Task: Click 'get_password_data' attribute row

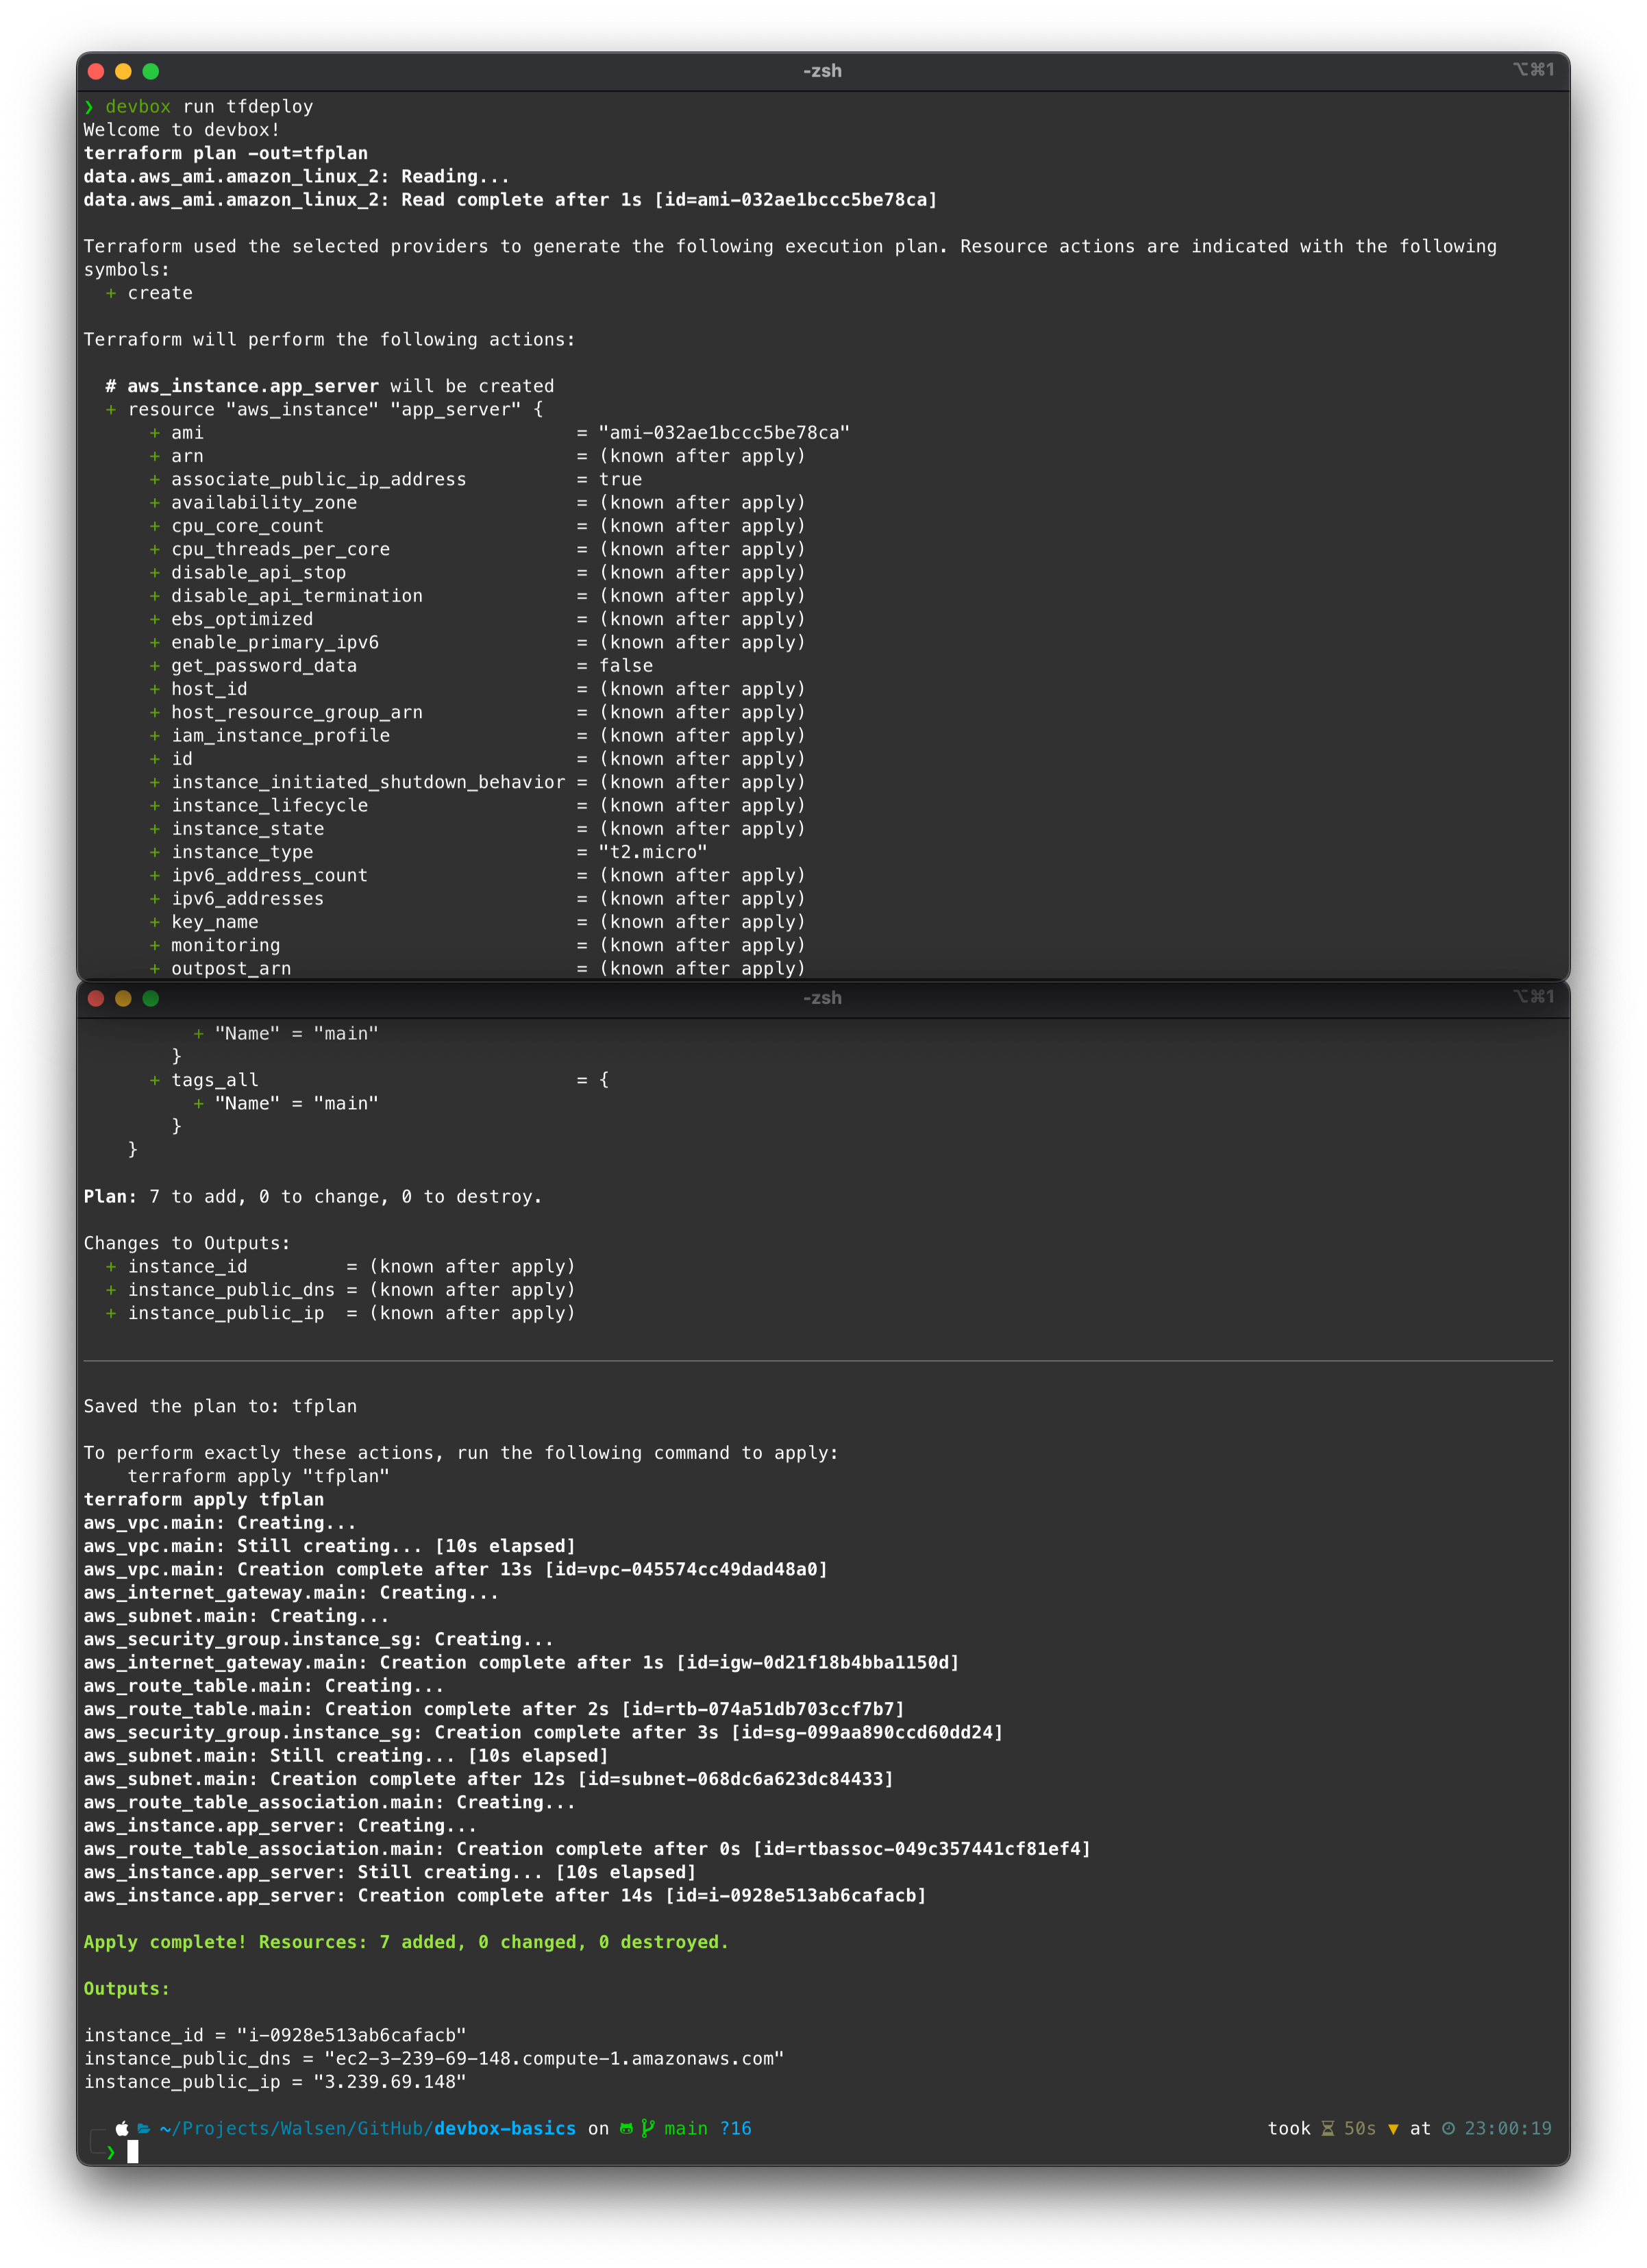Action: click(401, 666)
